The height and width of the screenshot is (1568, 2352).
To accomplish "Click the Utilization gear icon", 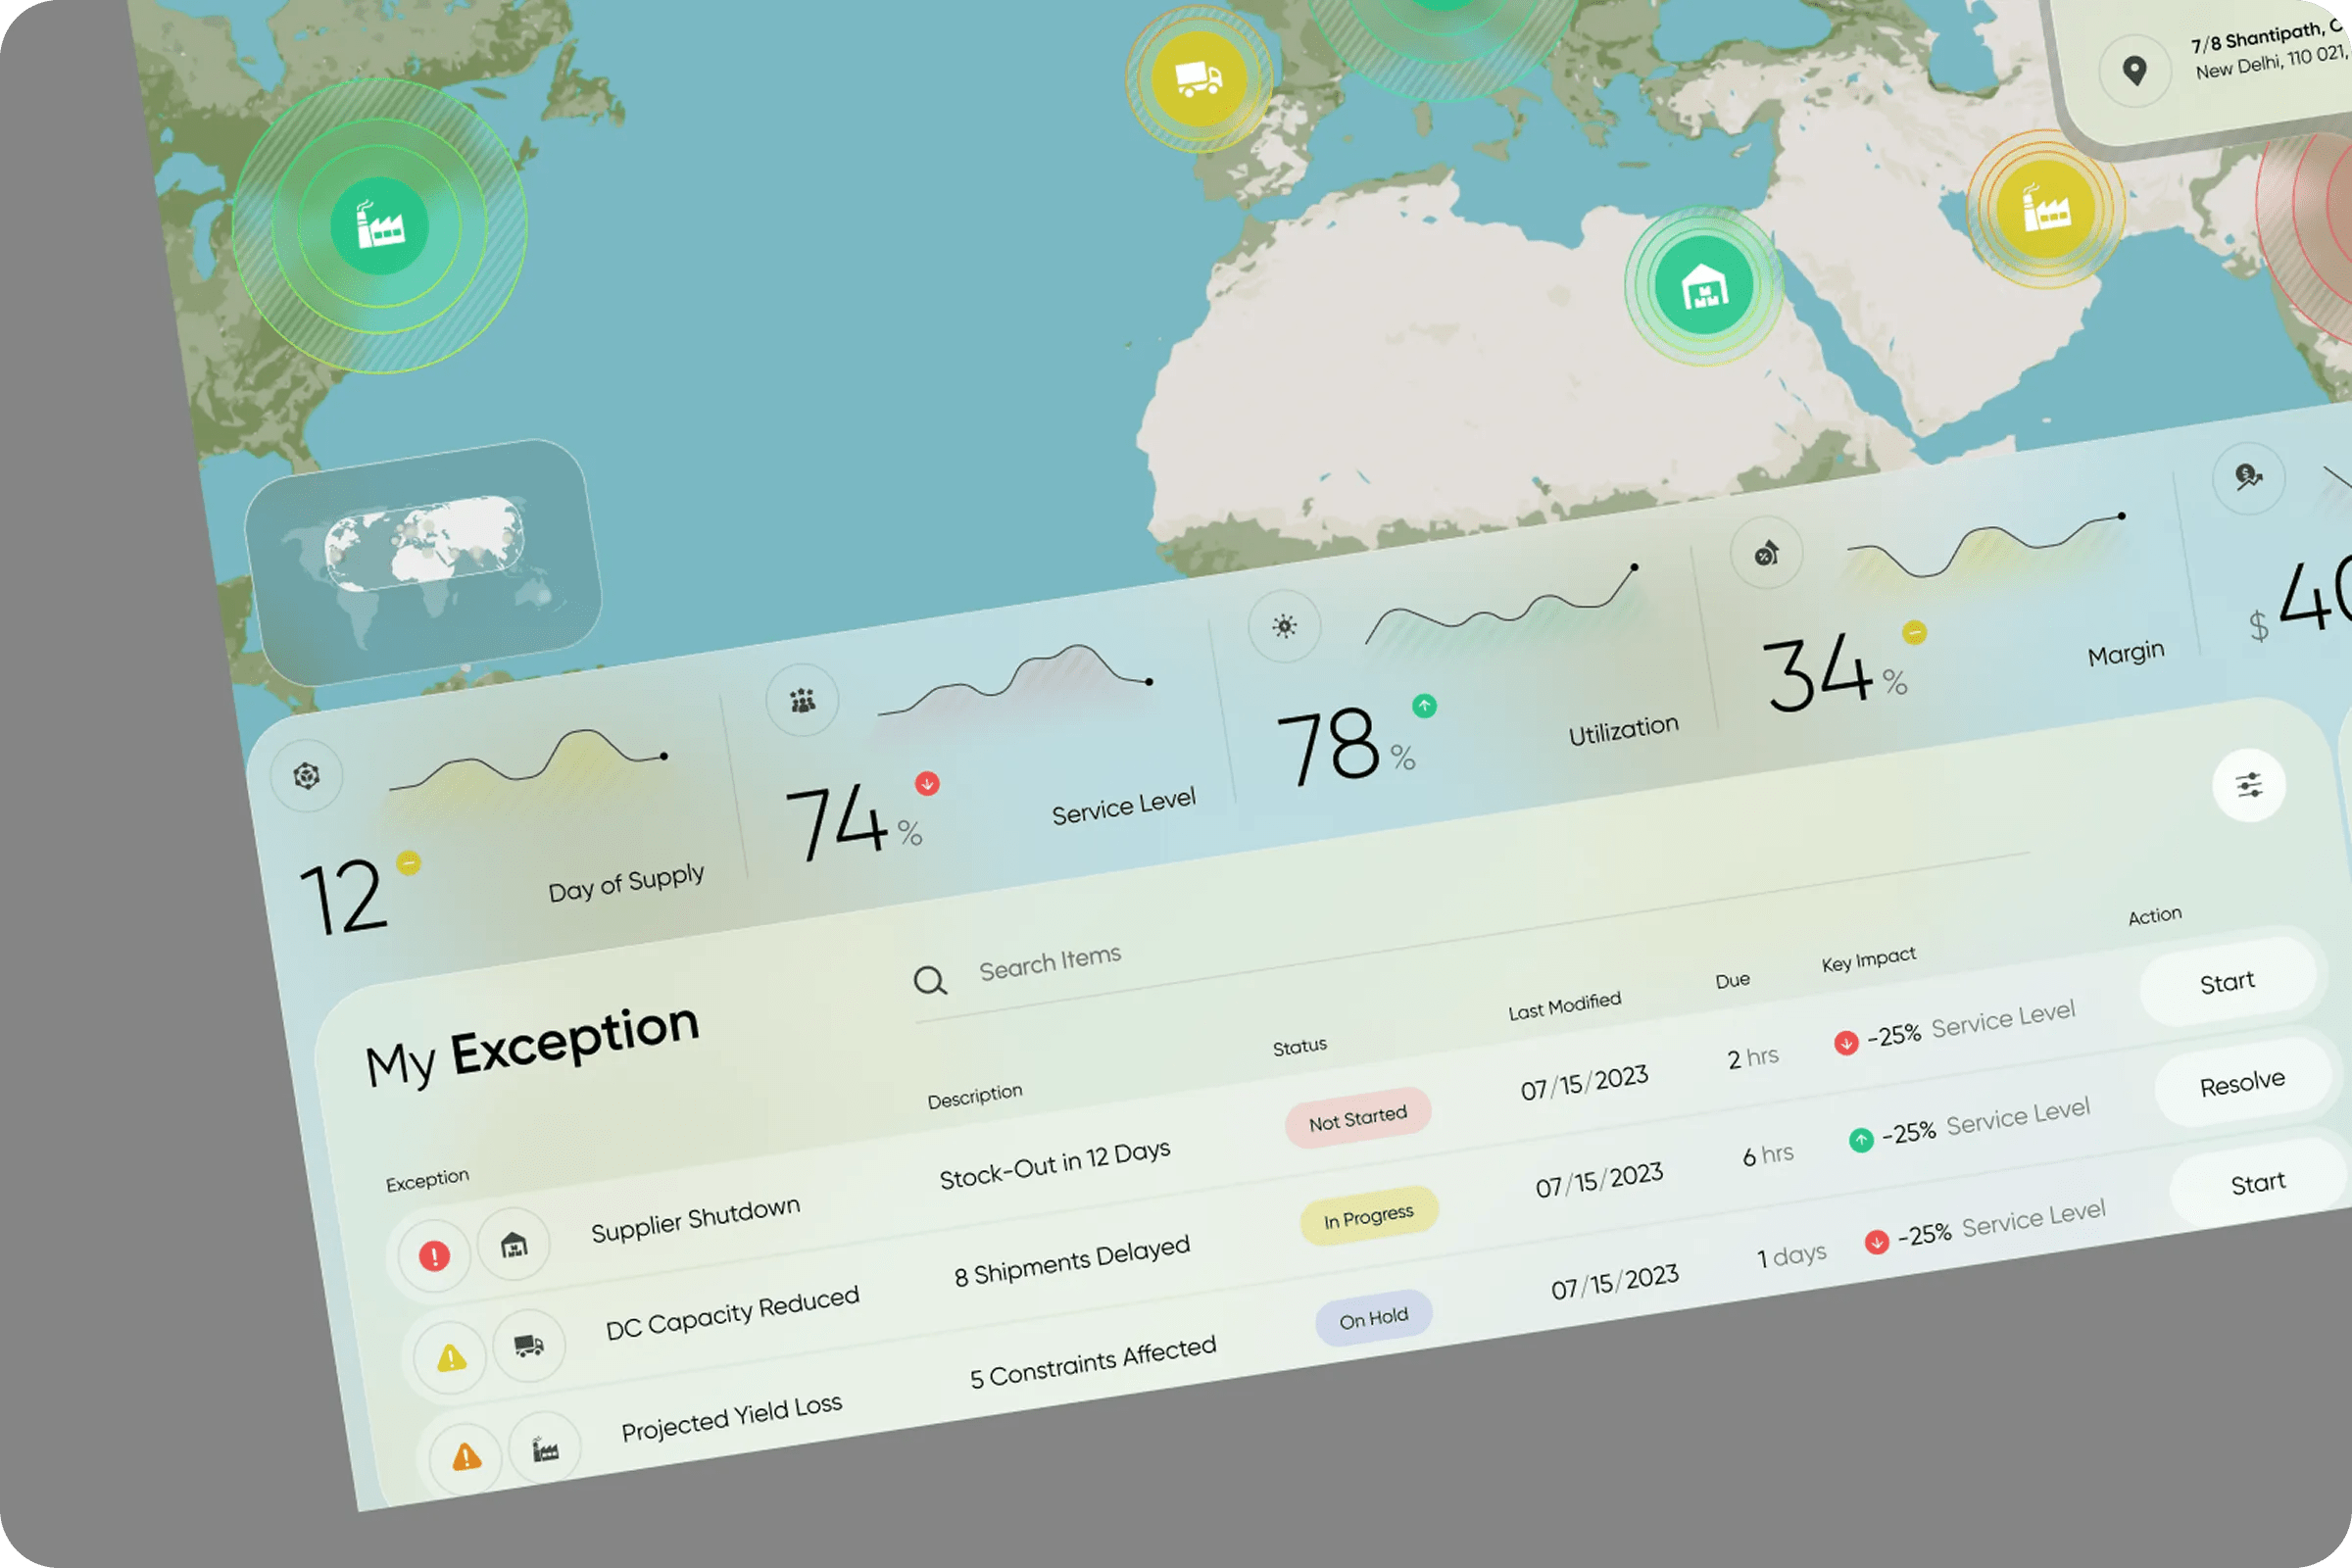I will pyautogui.click(x=1284, y=627).
